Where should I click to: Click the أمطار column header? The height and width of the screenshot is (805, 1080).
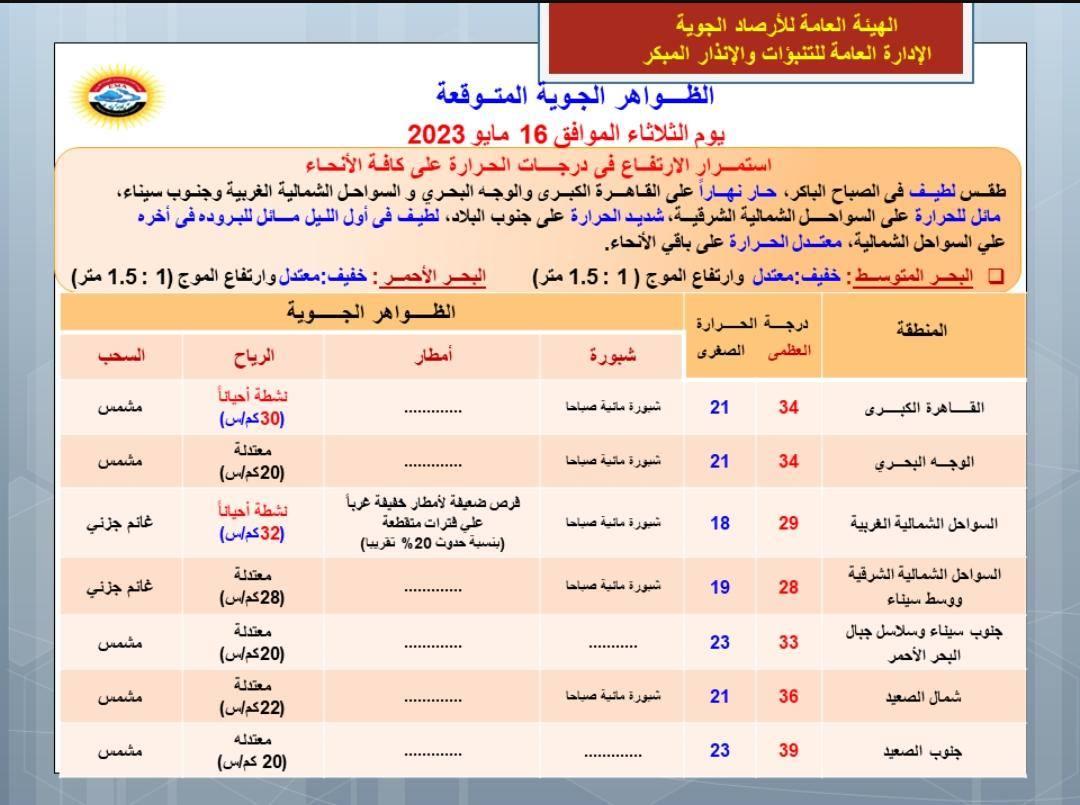[432, 355]
